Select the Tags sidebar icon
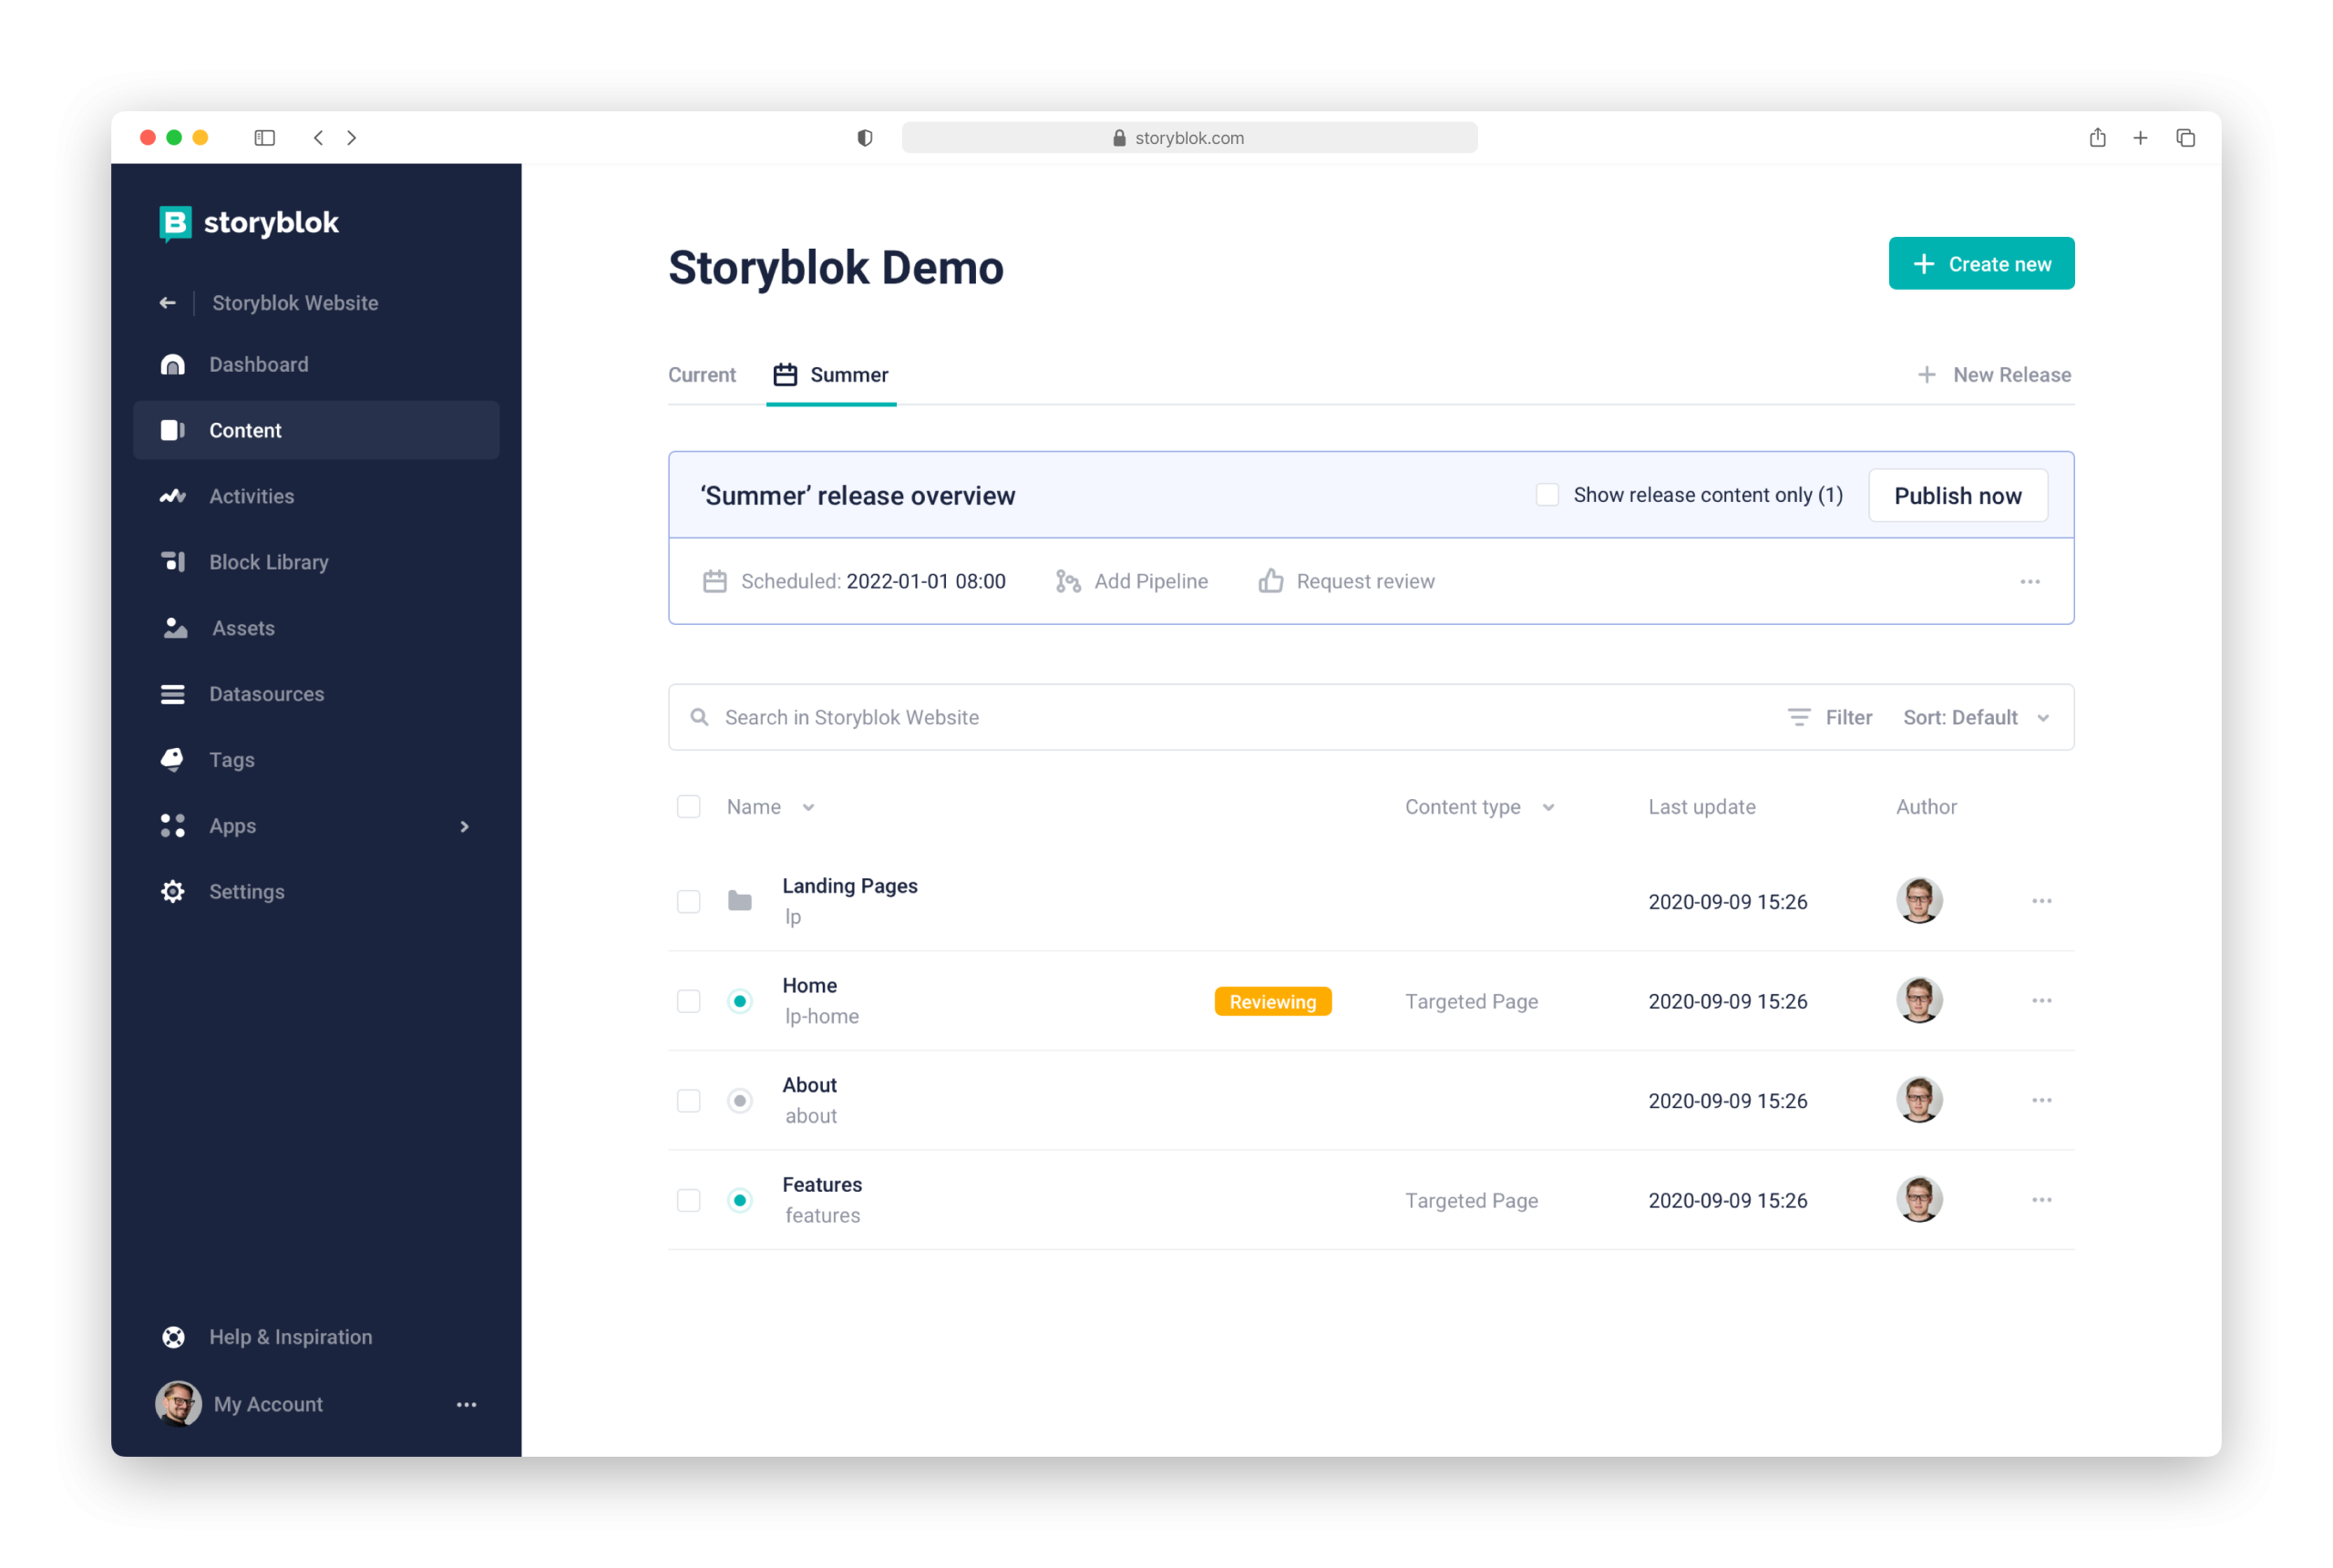Viewport: 2333px width, 1568px height. point(173,759)
